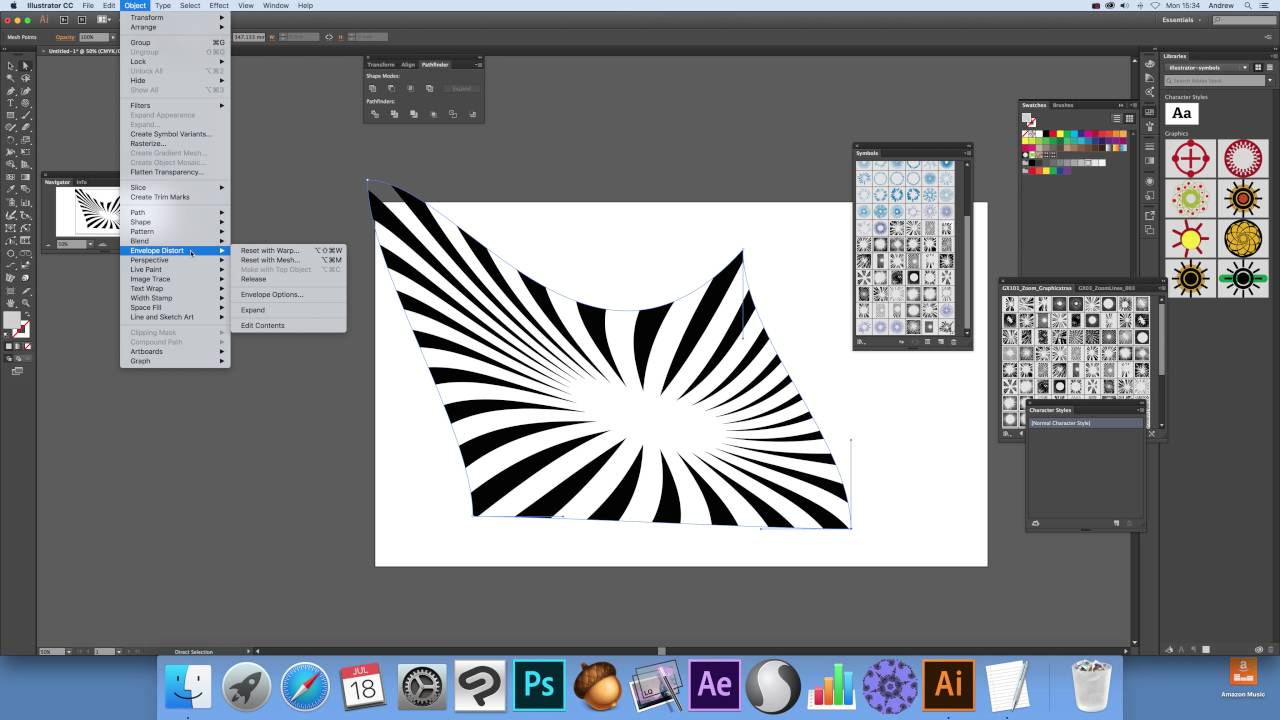Open the Navigator zoom percentage dropdown
The image size is (1280, 720).
(89, 244)
